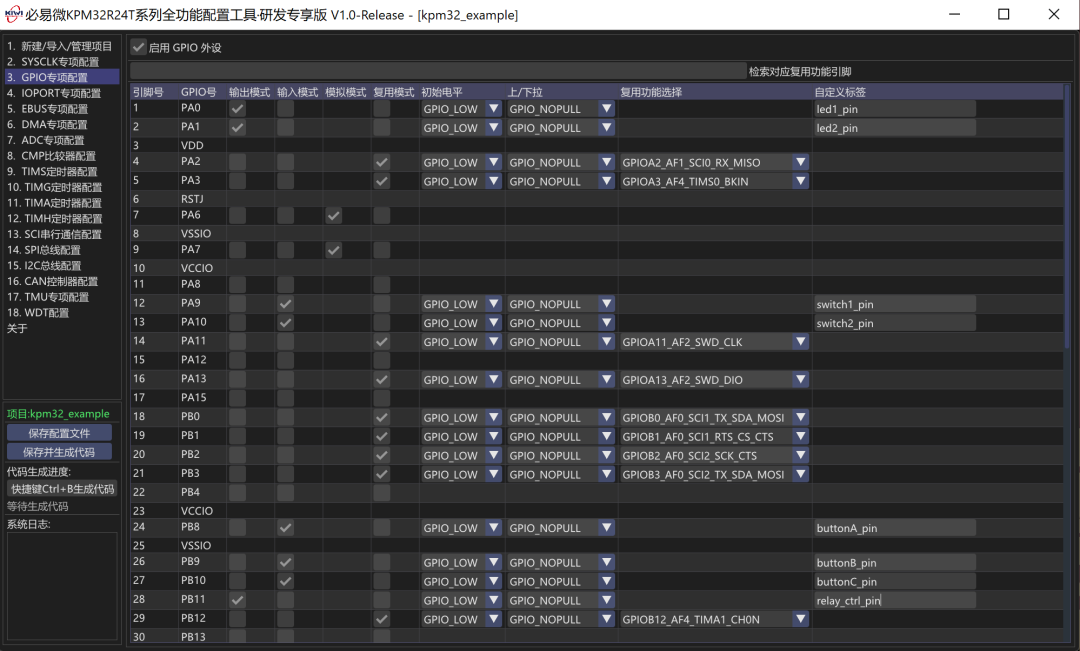Toggle input mode checkbox for PB10

point(285,581)
